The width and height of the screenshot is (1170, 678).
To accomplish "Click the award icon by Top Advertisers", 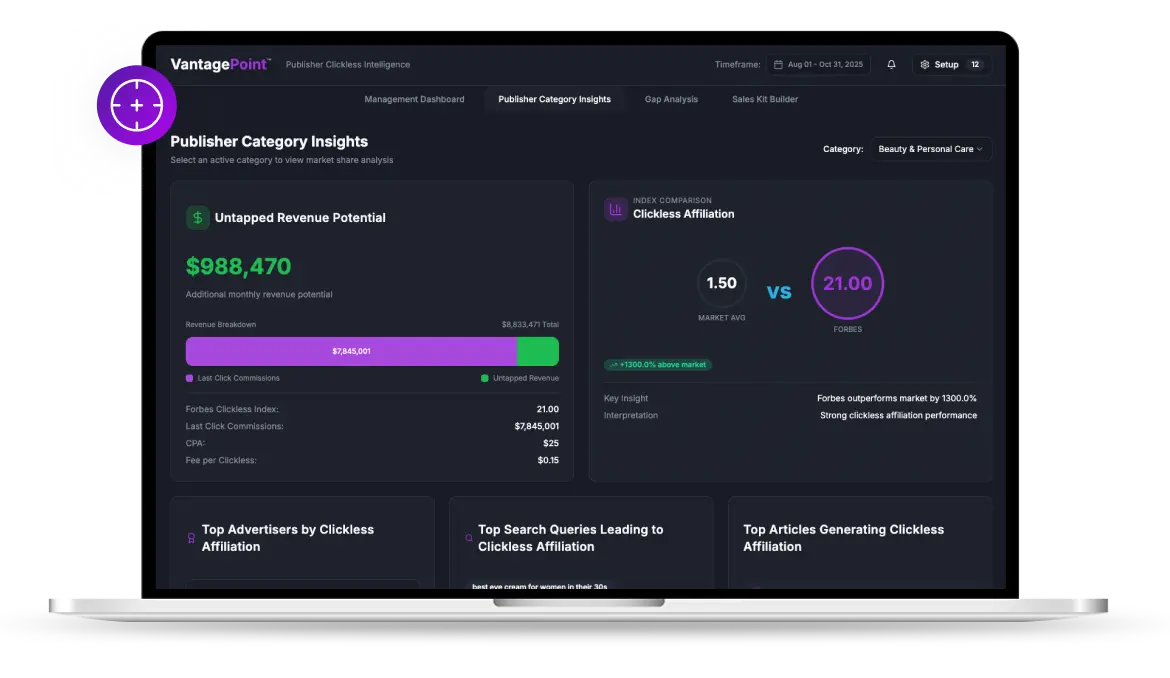I will point(191,538).
